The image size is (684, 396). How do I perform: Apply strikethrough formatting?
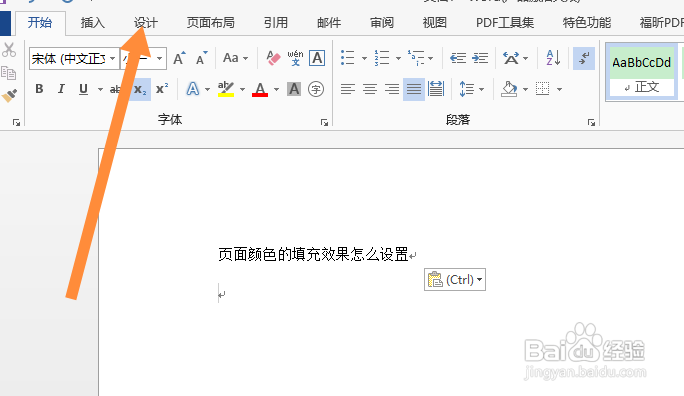[x=115, y=89]
